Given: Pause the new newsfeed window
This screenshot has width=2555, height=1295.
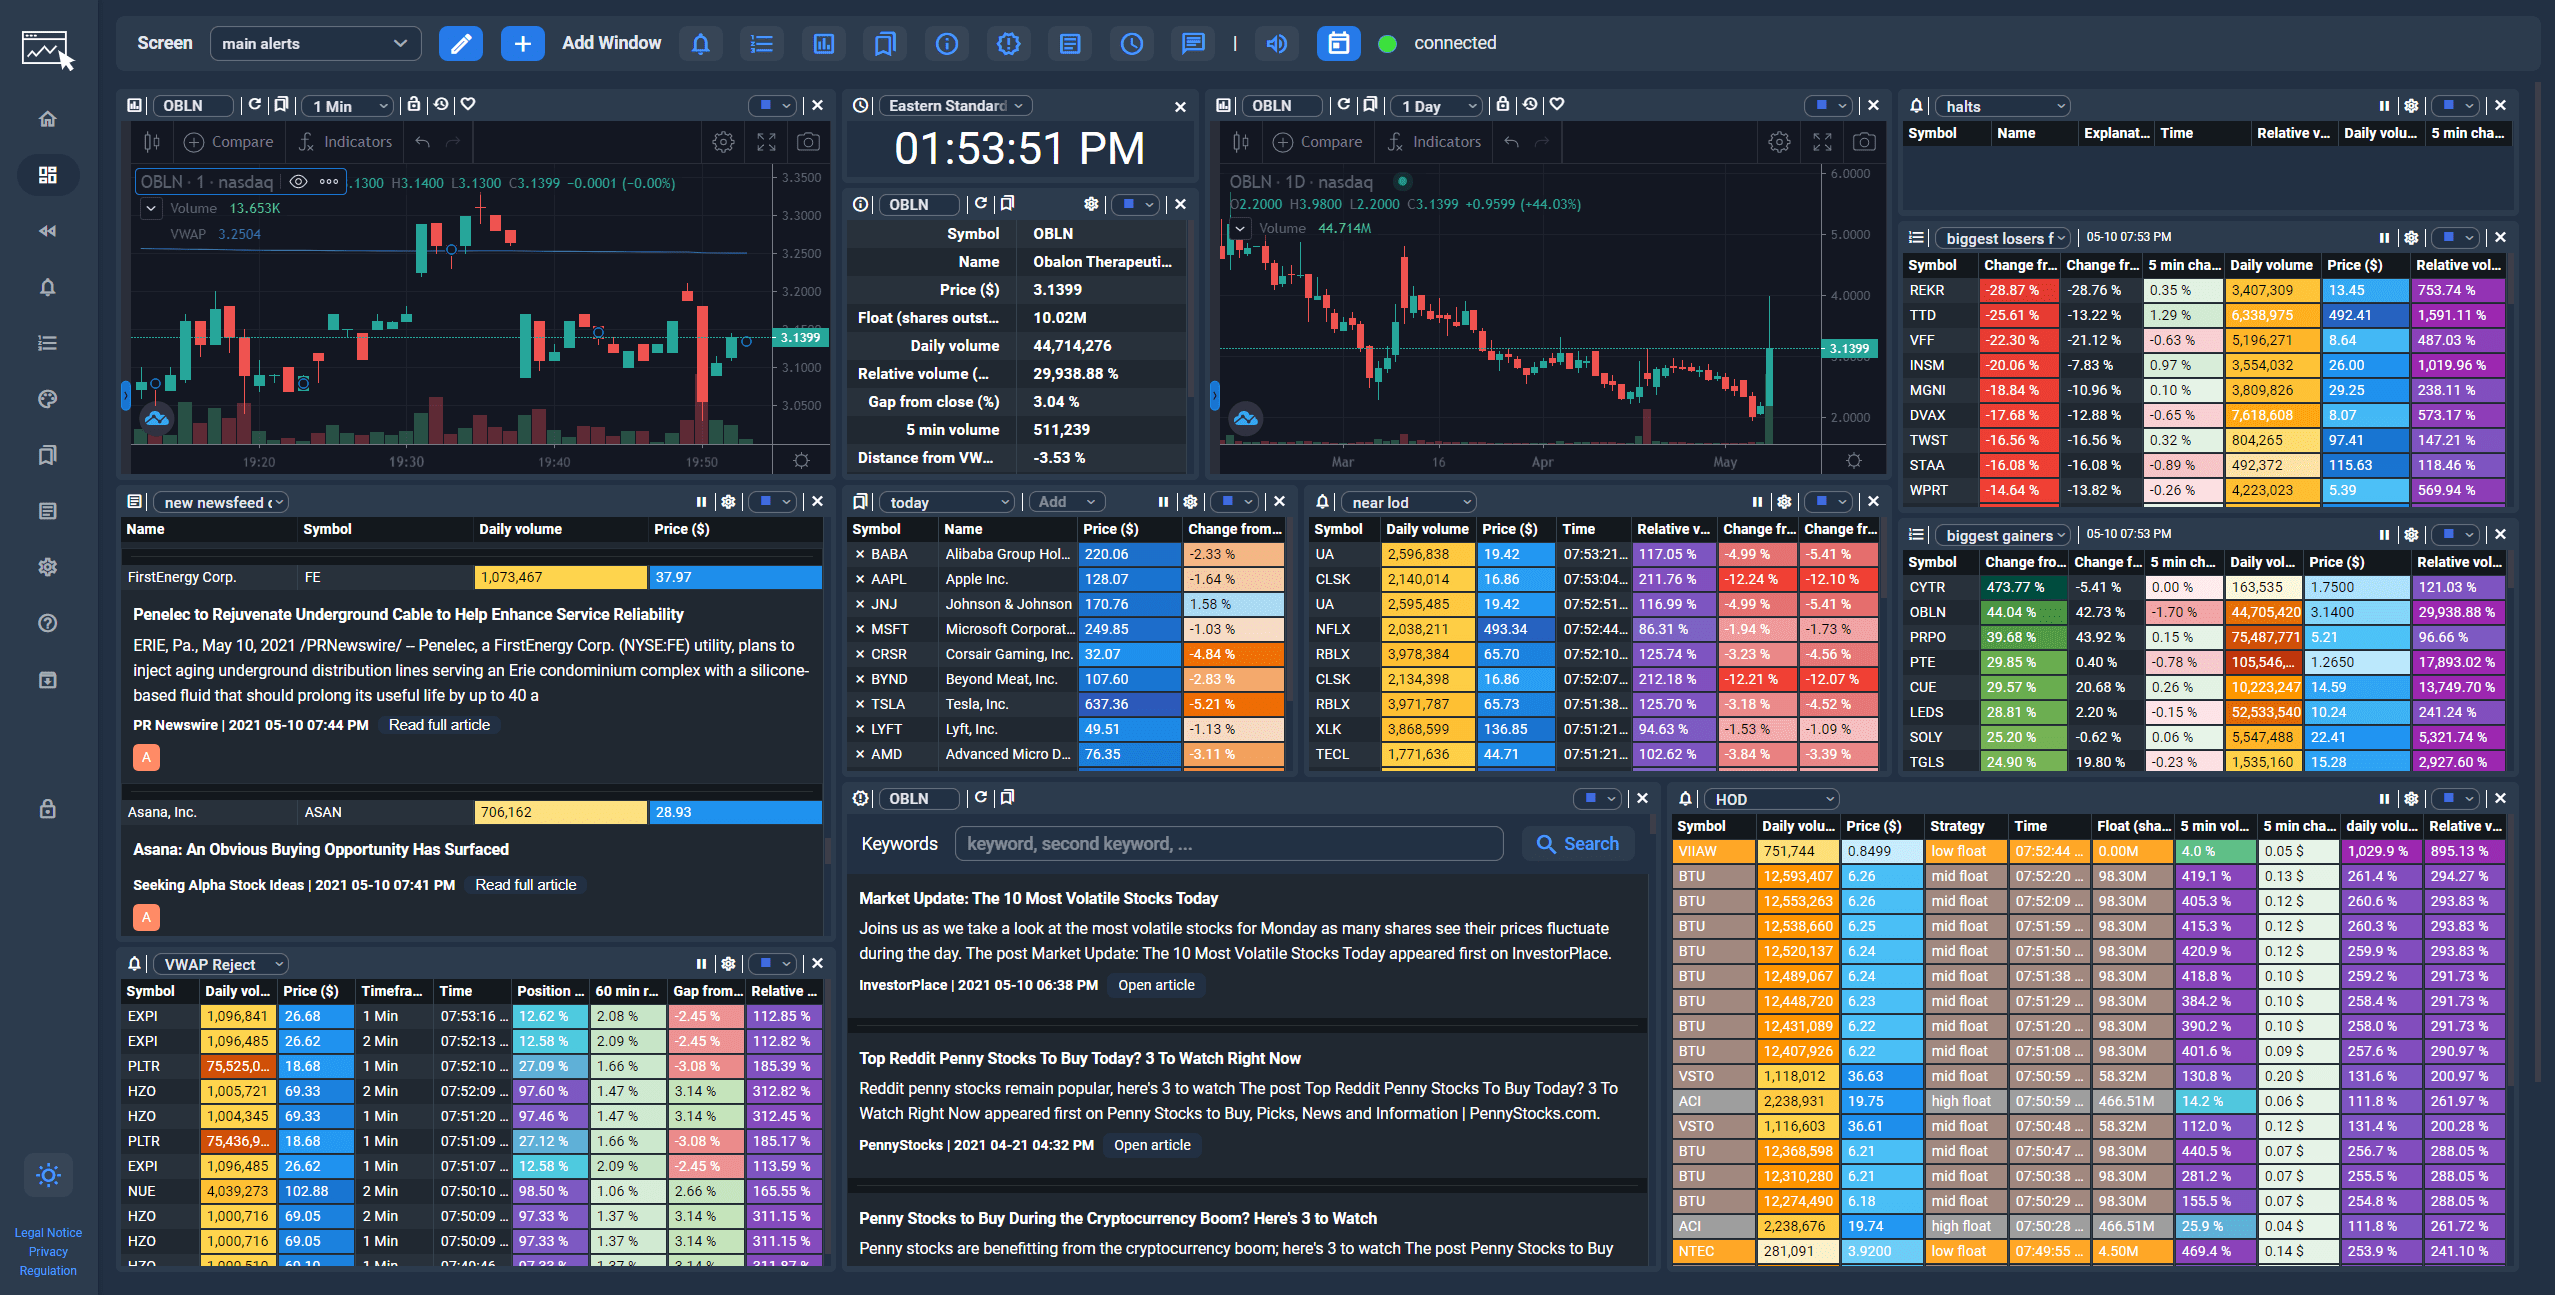Looking at the screenshot, I should coord(701,501).
